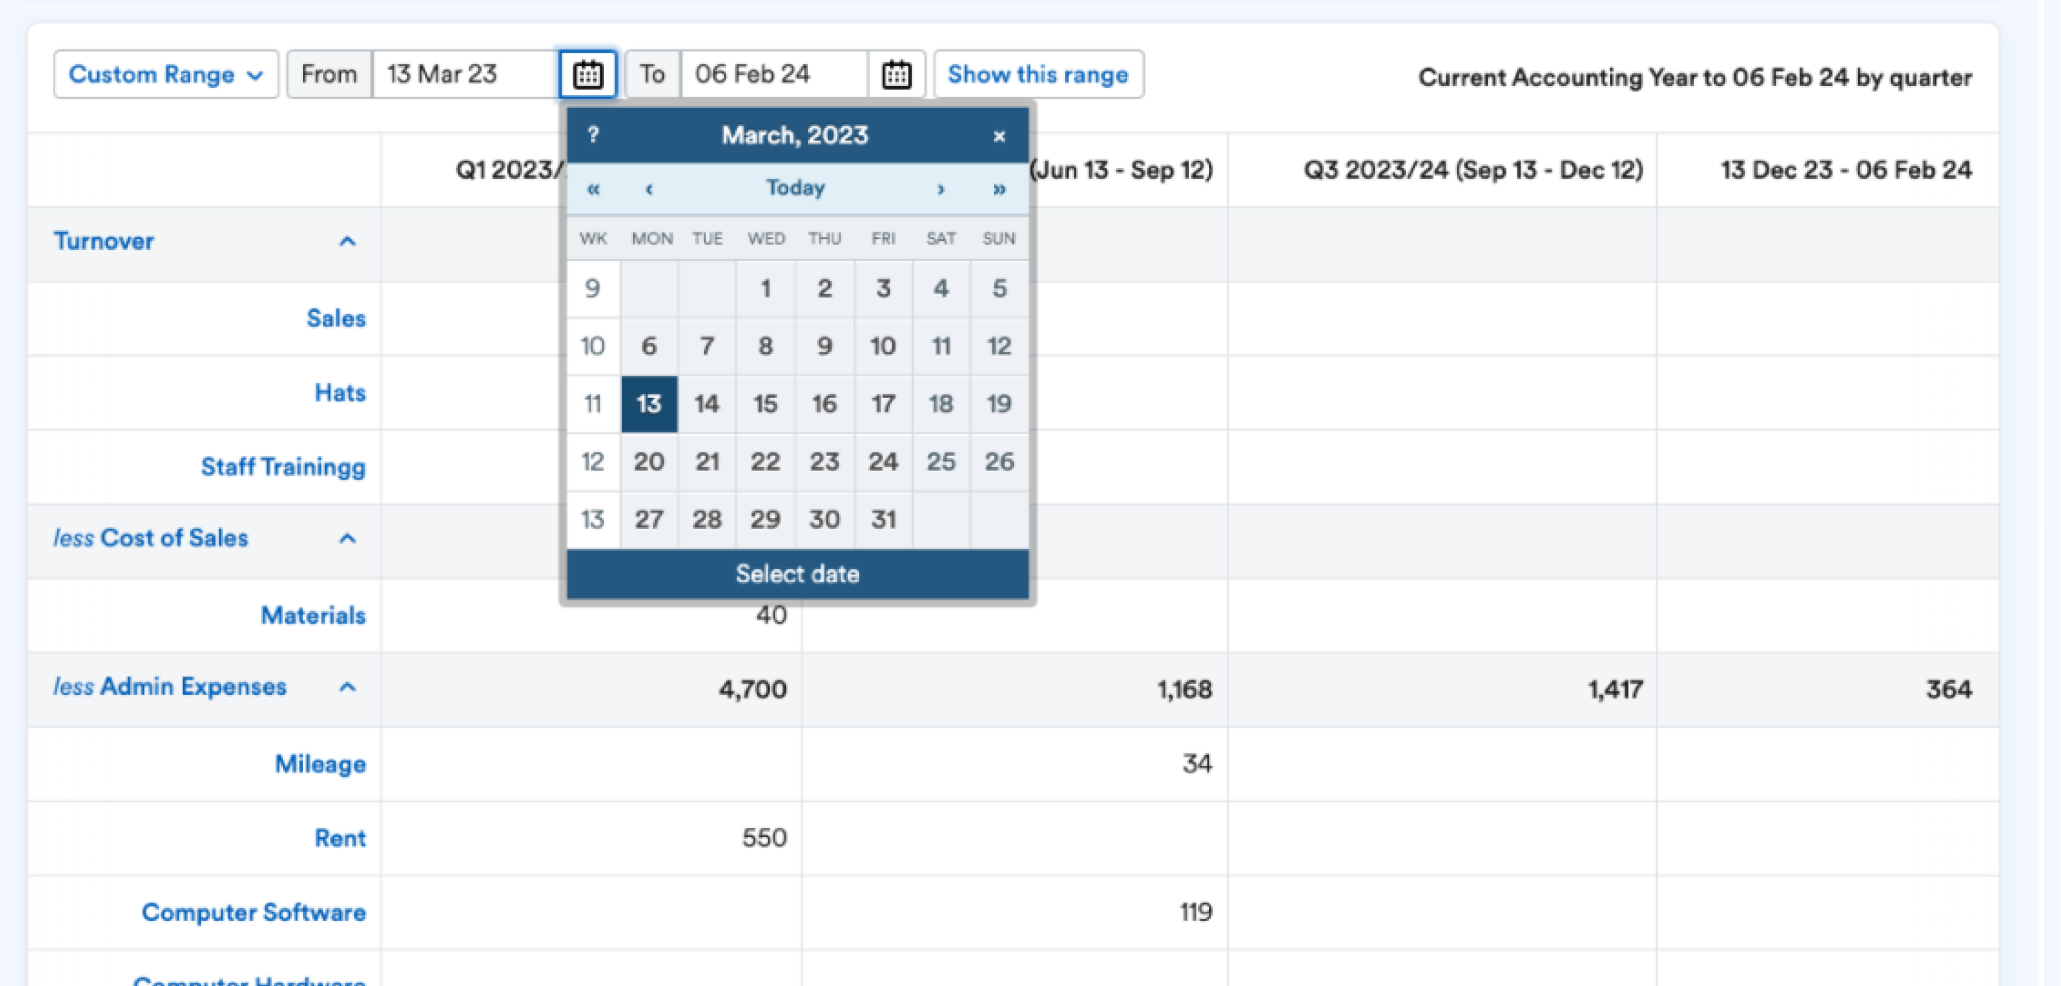Click the Rent value 550
The height and width of the screenshot is (986, 2061).
click(x=765, y=838)
